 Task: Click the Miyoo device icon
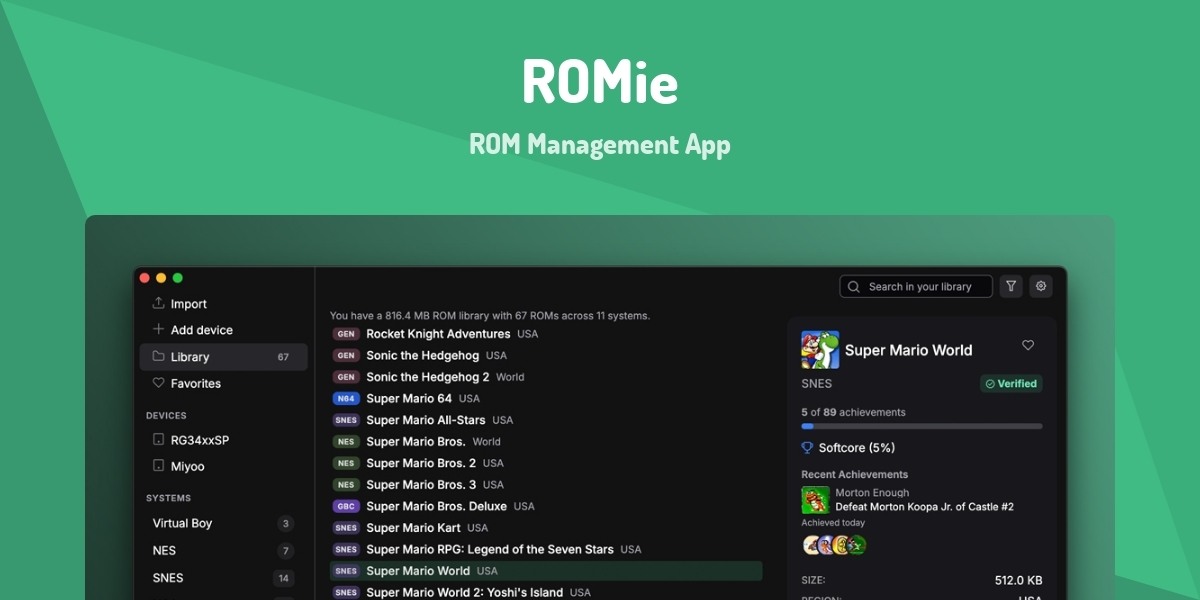158,466
